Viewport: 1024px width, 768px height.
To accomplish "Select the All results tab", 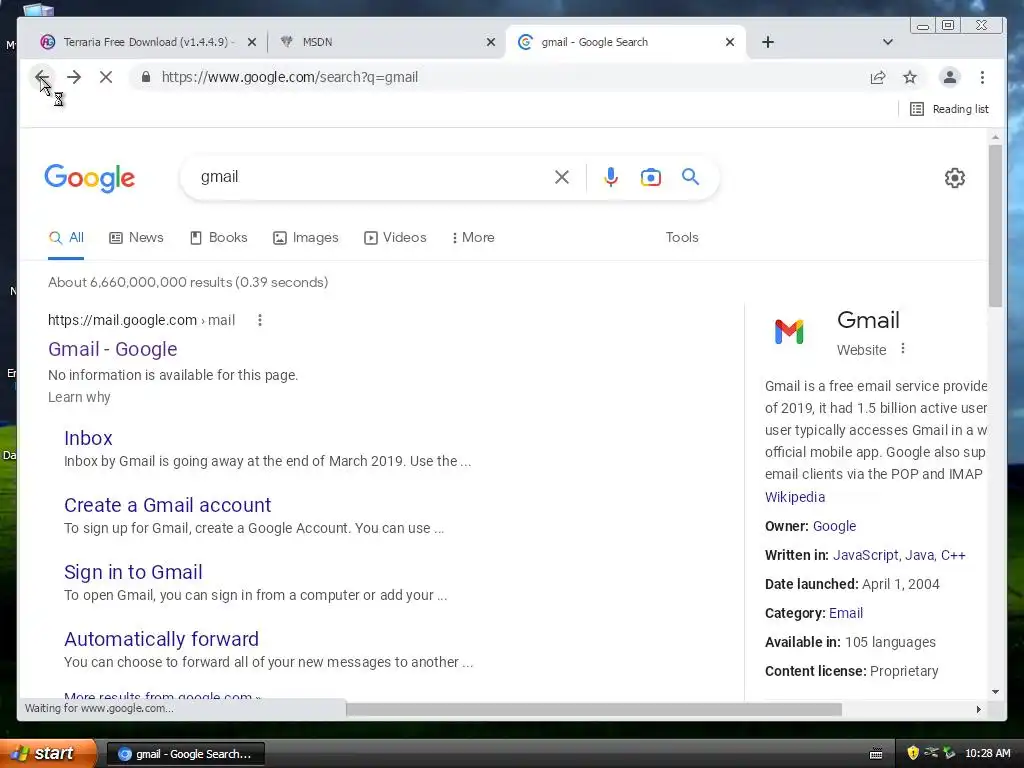I will point(66,238).
